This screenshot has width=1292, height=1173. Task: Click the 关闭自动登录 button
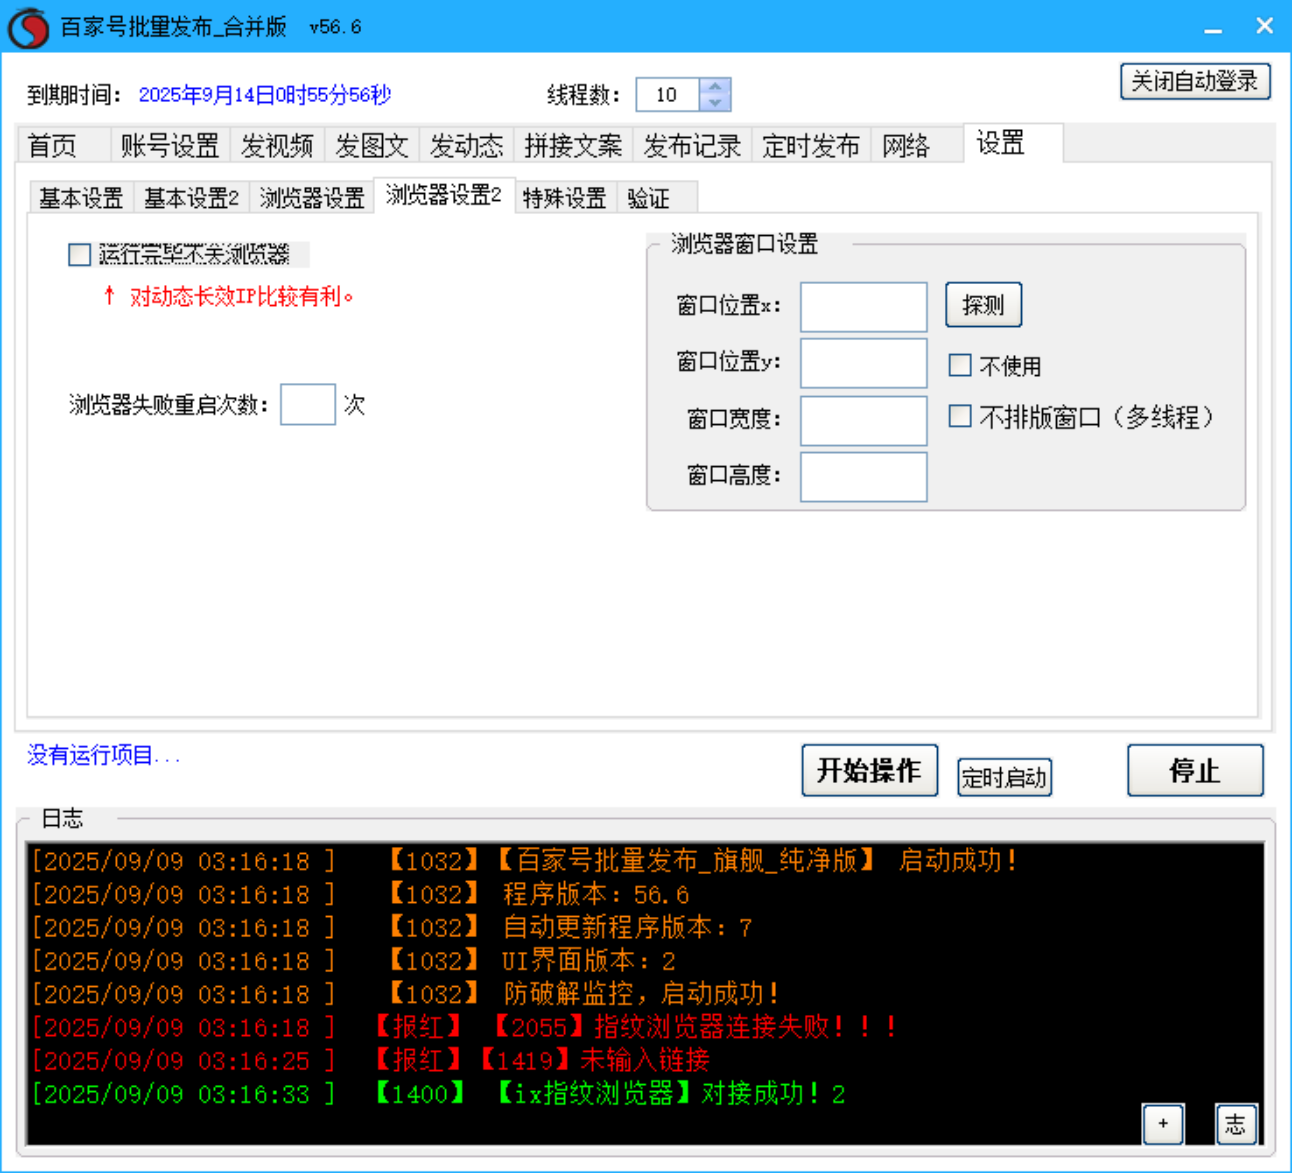pyautogui.click(x=1194, y=81)
